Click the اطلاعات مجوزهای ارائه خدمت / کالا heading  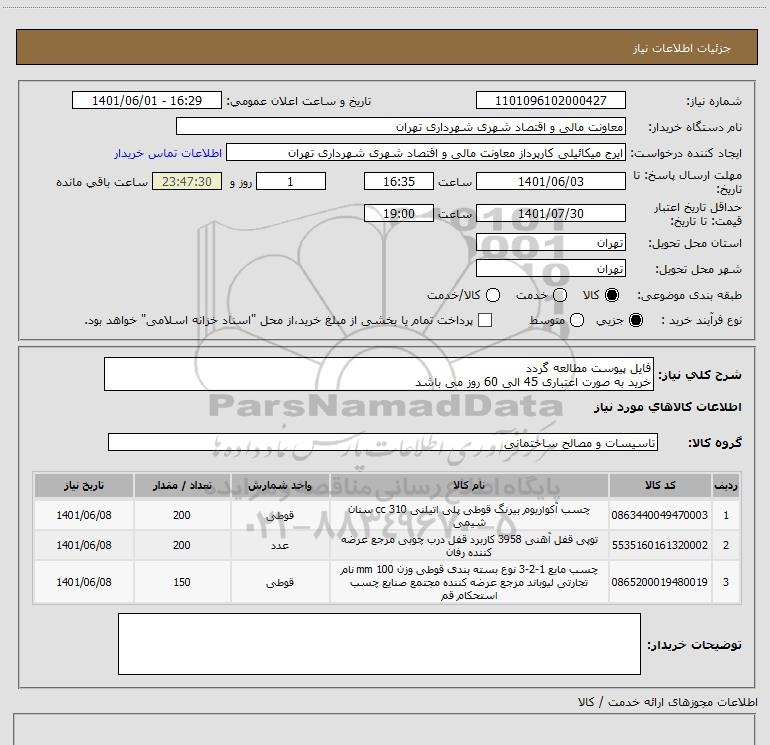(x=667, y=702)
